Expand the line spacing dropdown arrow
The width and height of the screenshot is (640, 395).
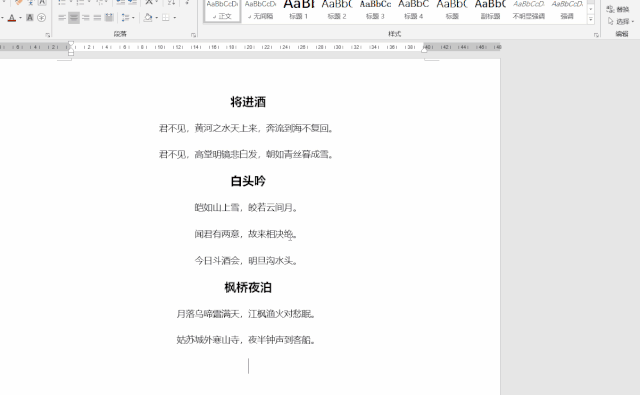point(133,18)
